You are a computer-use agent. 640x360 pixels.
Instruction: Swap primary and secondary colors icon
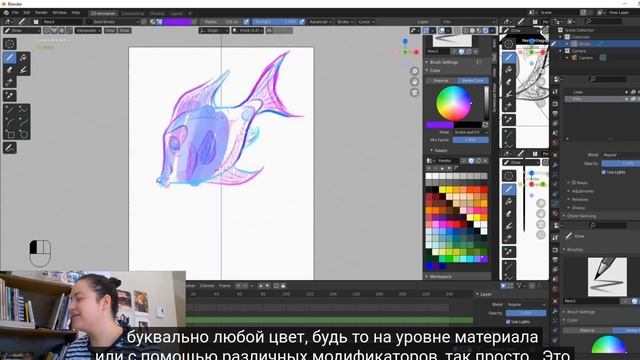[x=485, y=125]
